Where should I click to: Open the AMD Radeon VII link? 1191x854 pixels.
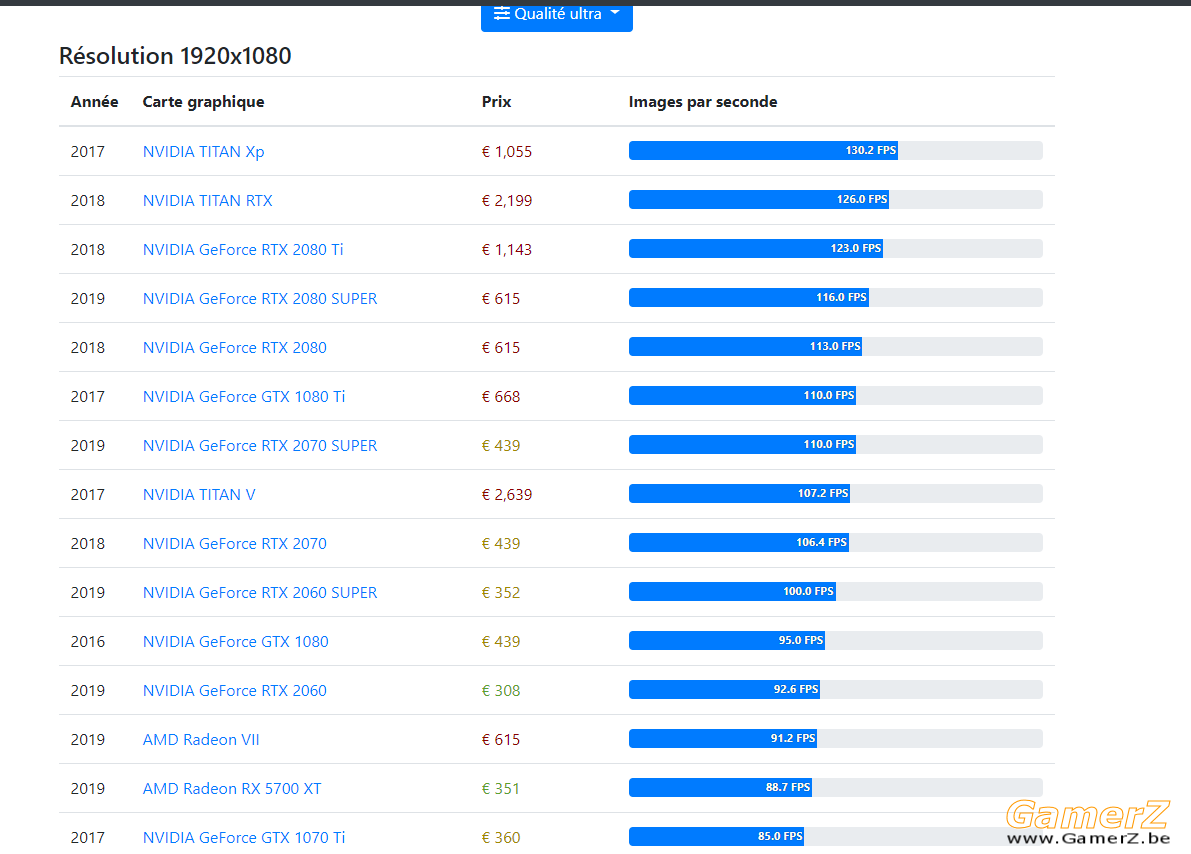[x=201, y=739]
